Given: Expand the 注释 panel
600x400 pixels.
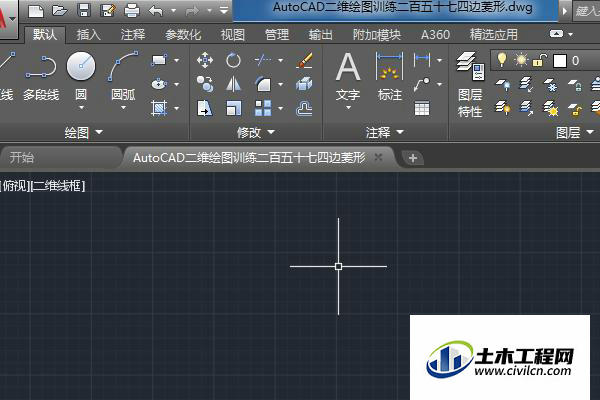Looking at the screenshot, I should pos(385,132).
